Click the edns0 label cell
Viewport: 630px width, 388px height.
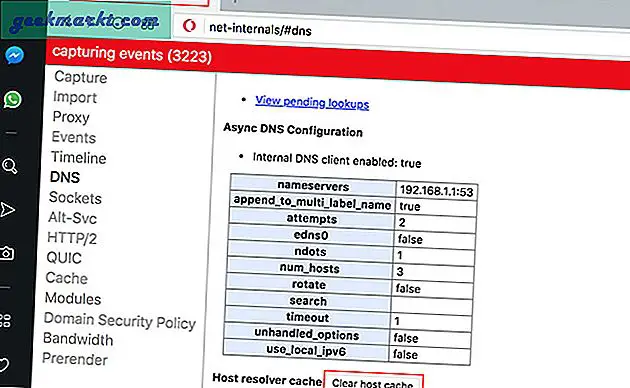click(311, 235)
